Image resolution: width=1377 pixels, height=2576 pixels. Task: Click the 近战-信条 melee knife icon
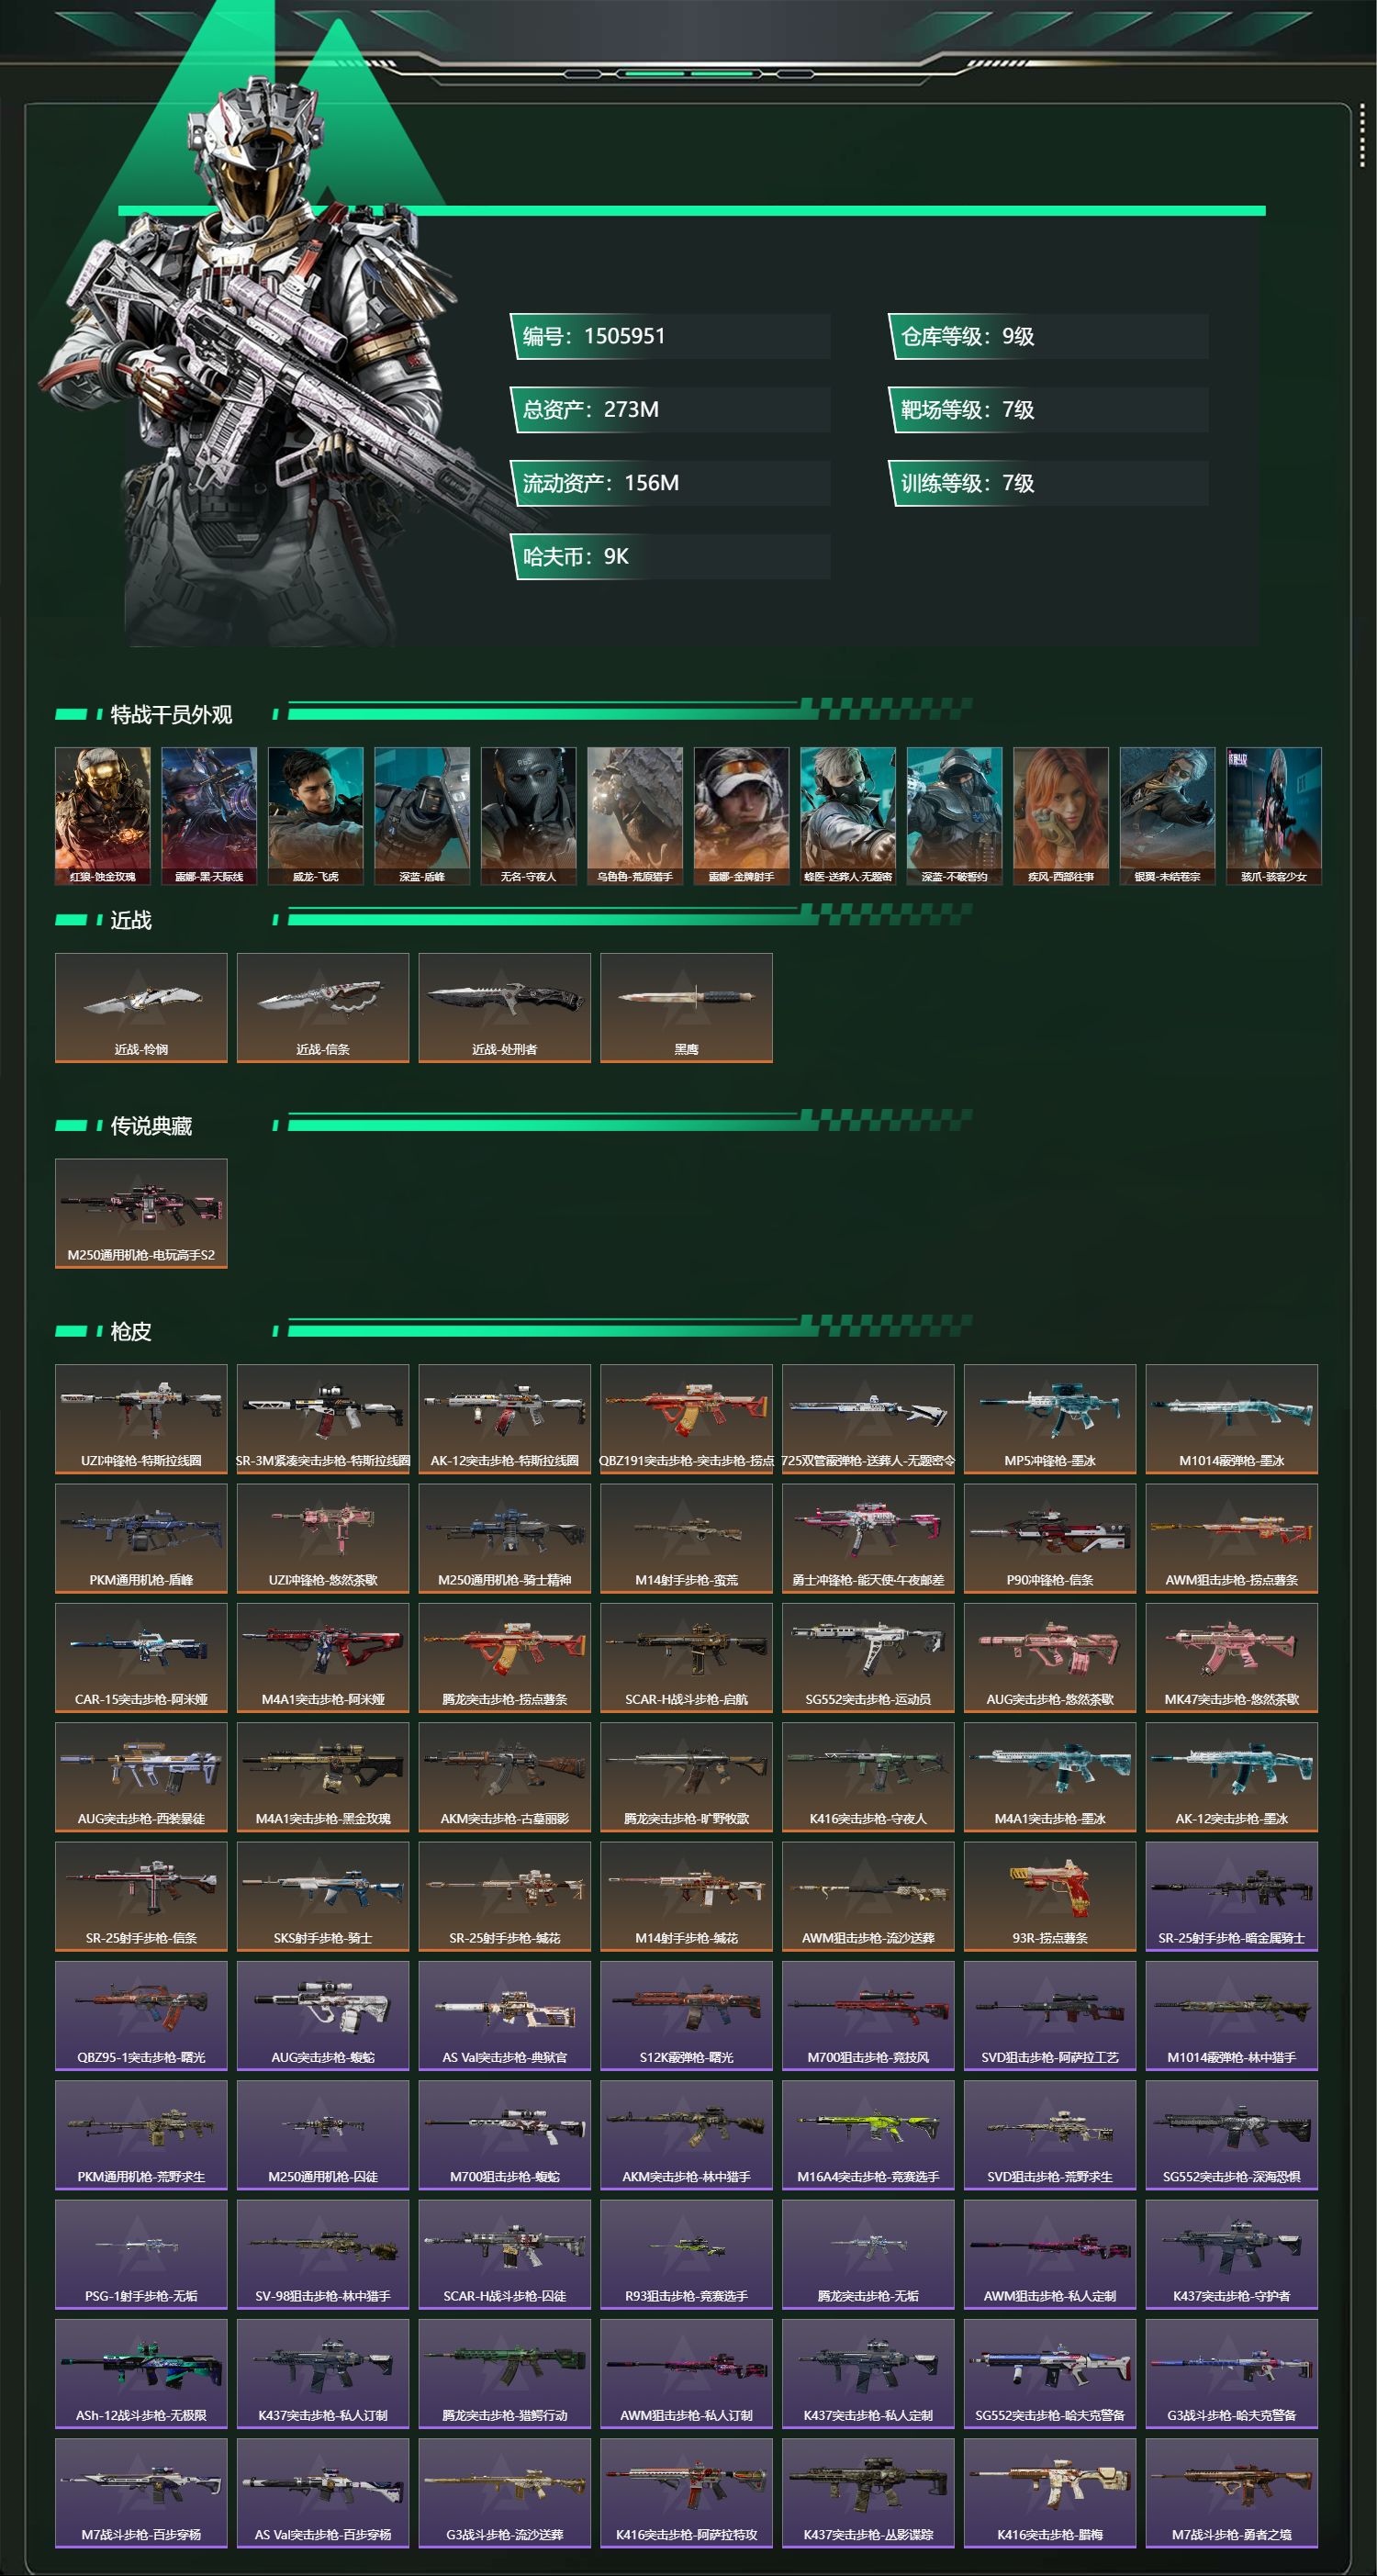point(323,1007)
